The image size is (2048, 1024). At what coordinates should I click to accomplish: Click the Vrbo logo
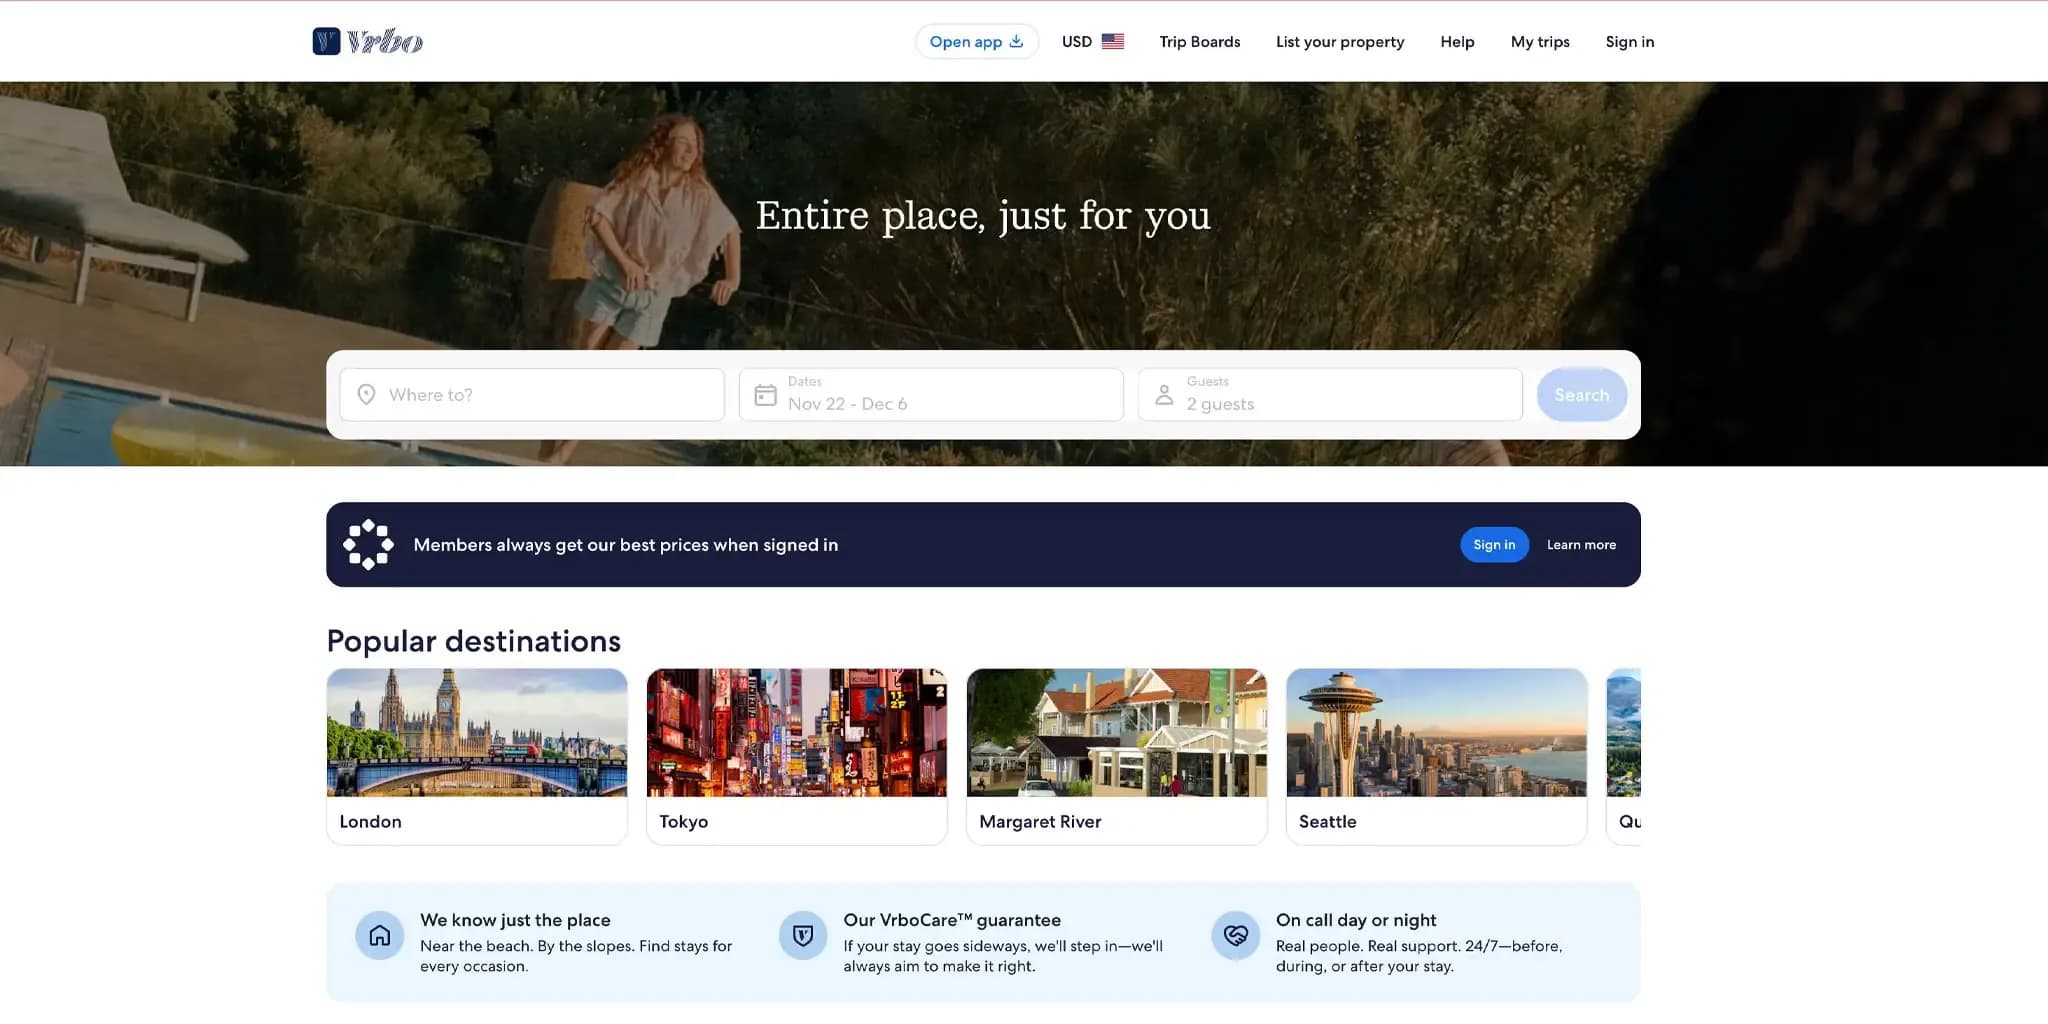point(368,41)
